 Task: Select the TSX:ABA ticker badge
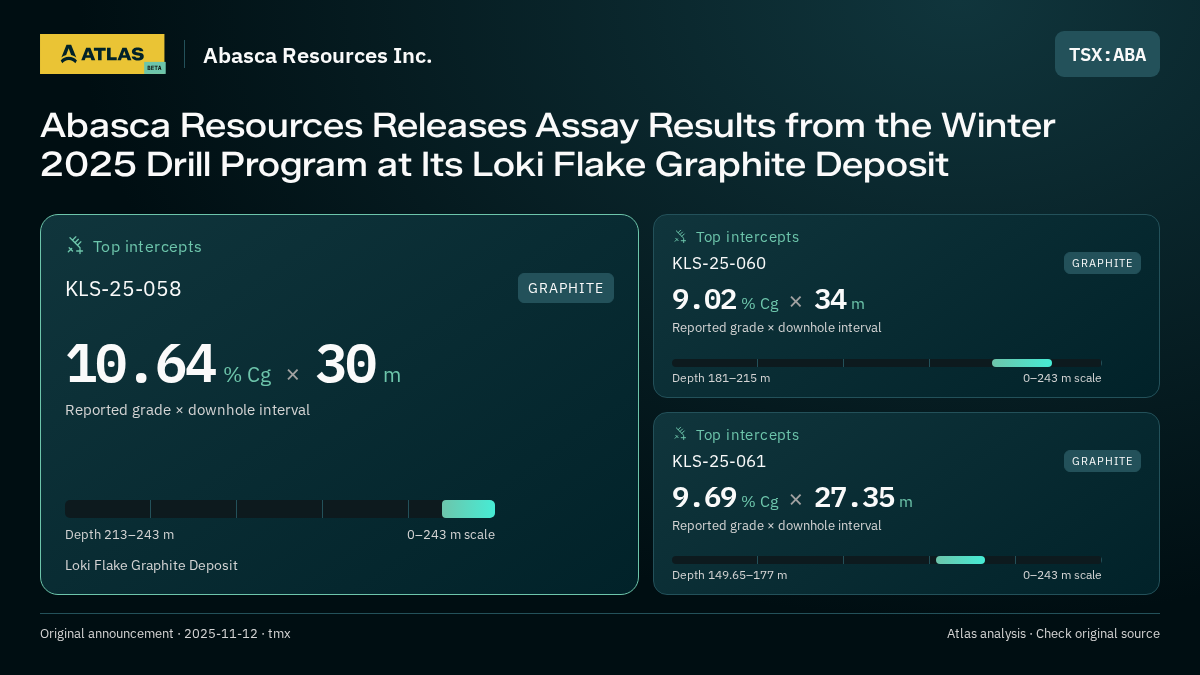pos(1107,54)
